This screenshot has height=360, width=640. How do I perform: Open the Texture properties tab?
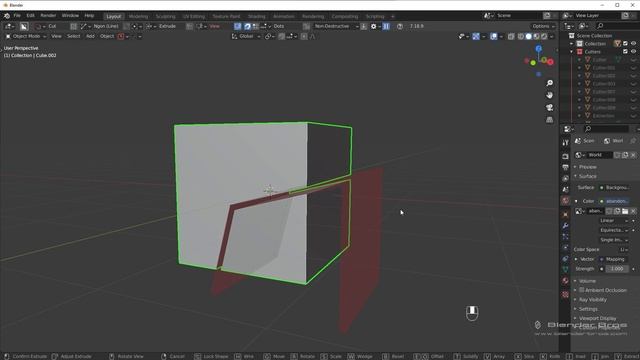coord(565,294)
